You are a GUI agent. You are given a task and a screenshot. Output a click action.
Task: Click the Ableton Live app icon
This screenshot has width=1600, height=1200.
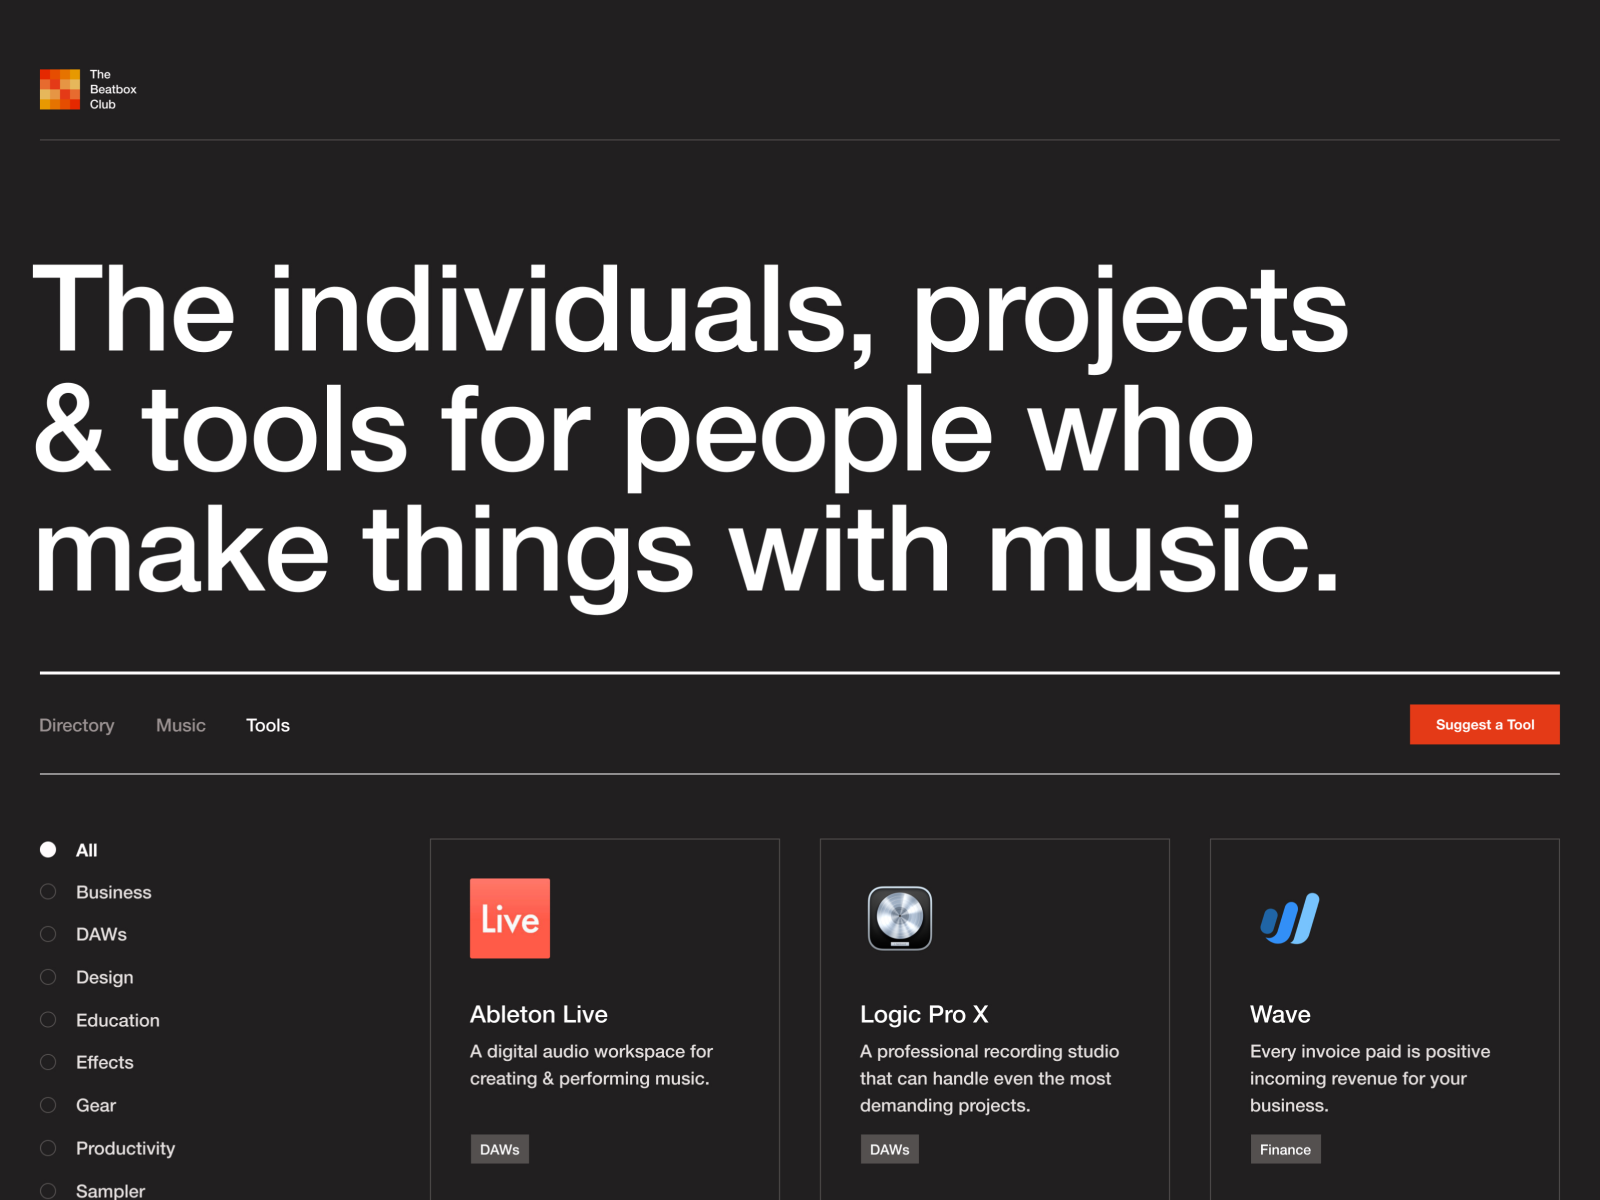pos(510,918)
